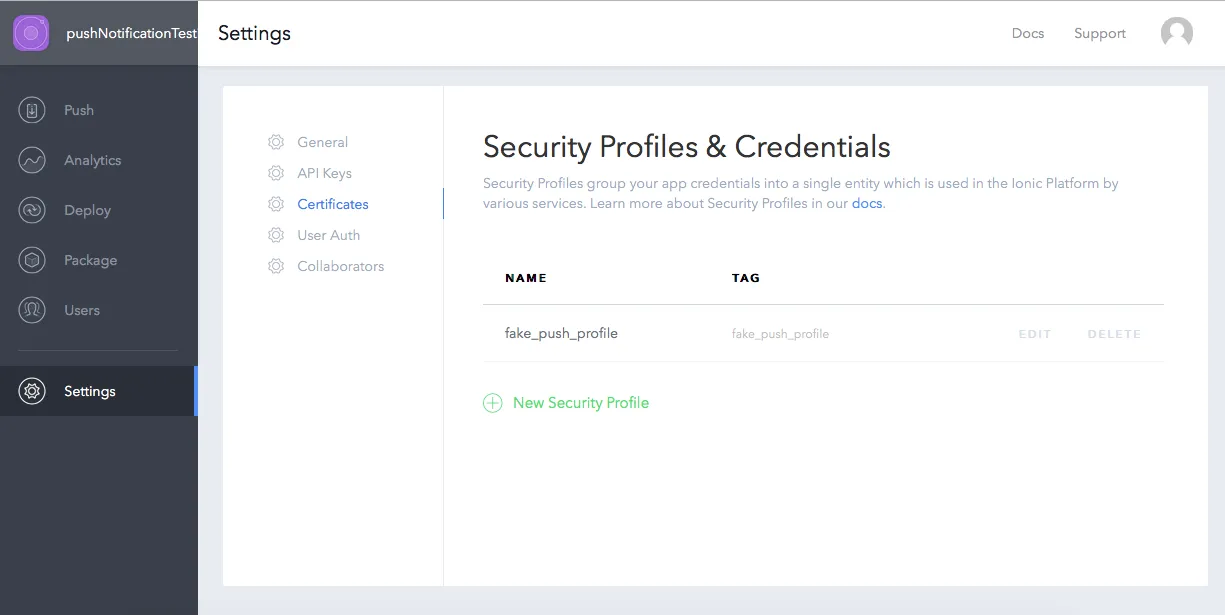The width and height of the screenshot is (1225, 615).
Task: Follow the inline docs link in description
Action: pos(866,203)
